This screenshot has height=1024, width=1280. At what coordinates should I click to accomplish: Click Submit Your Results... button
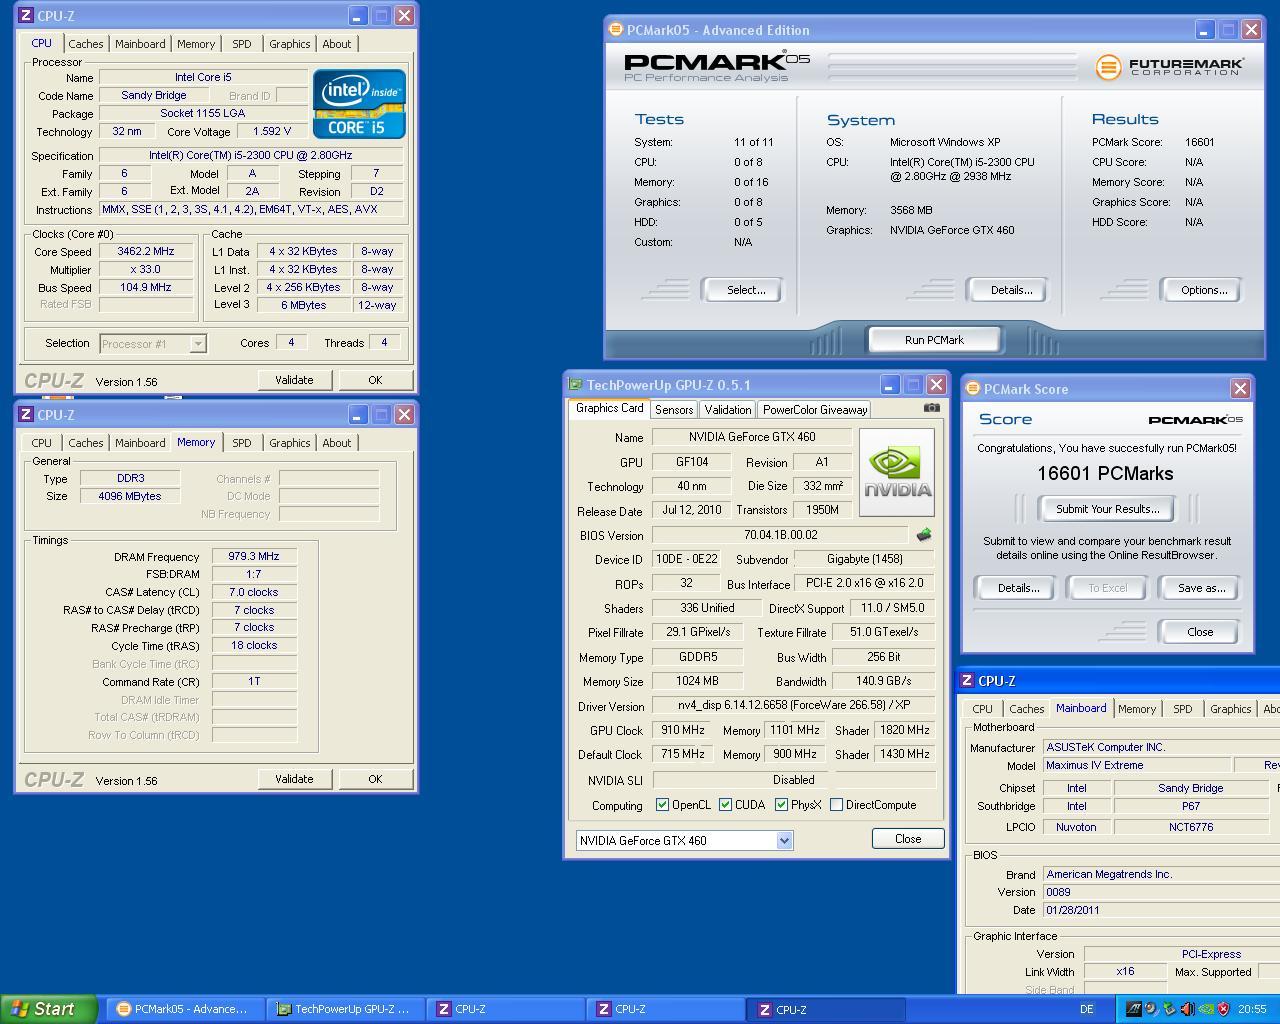click(1107, 509)
